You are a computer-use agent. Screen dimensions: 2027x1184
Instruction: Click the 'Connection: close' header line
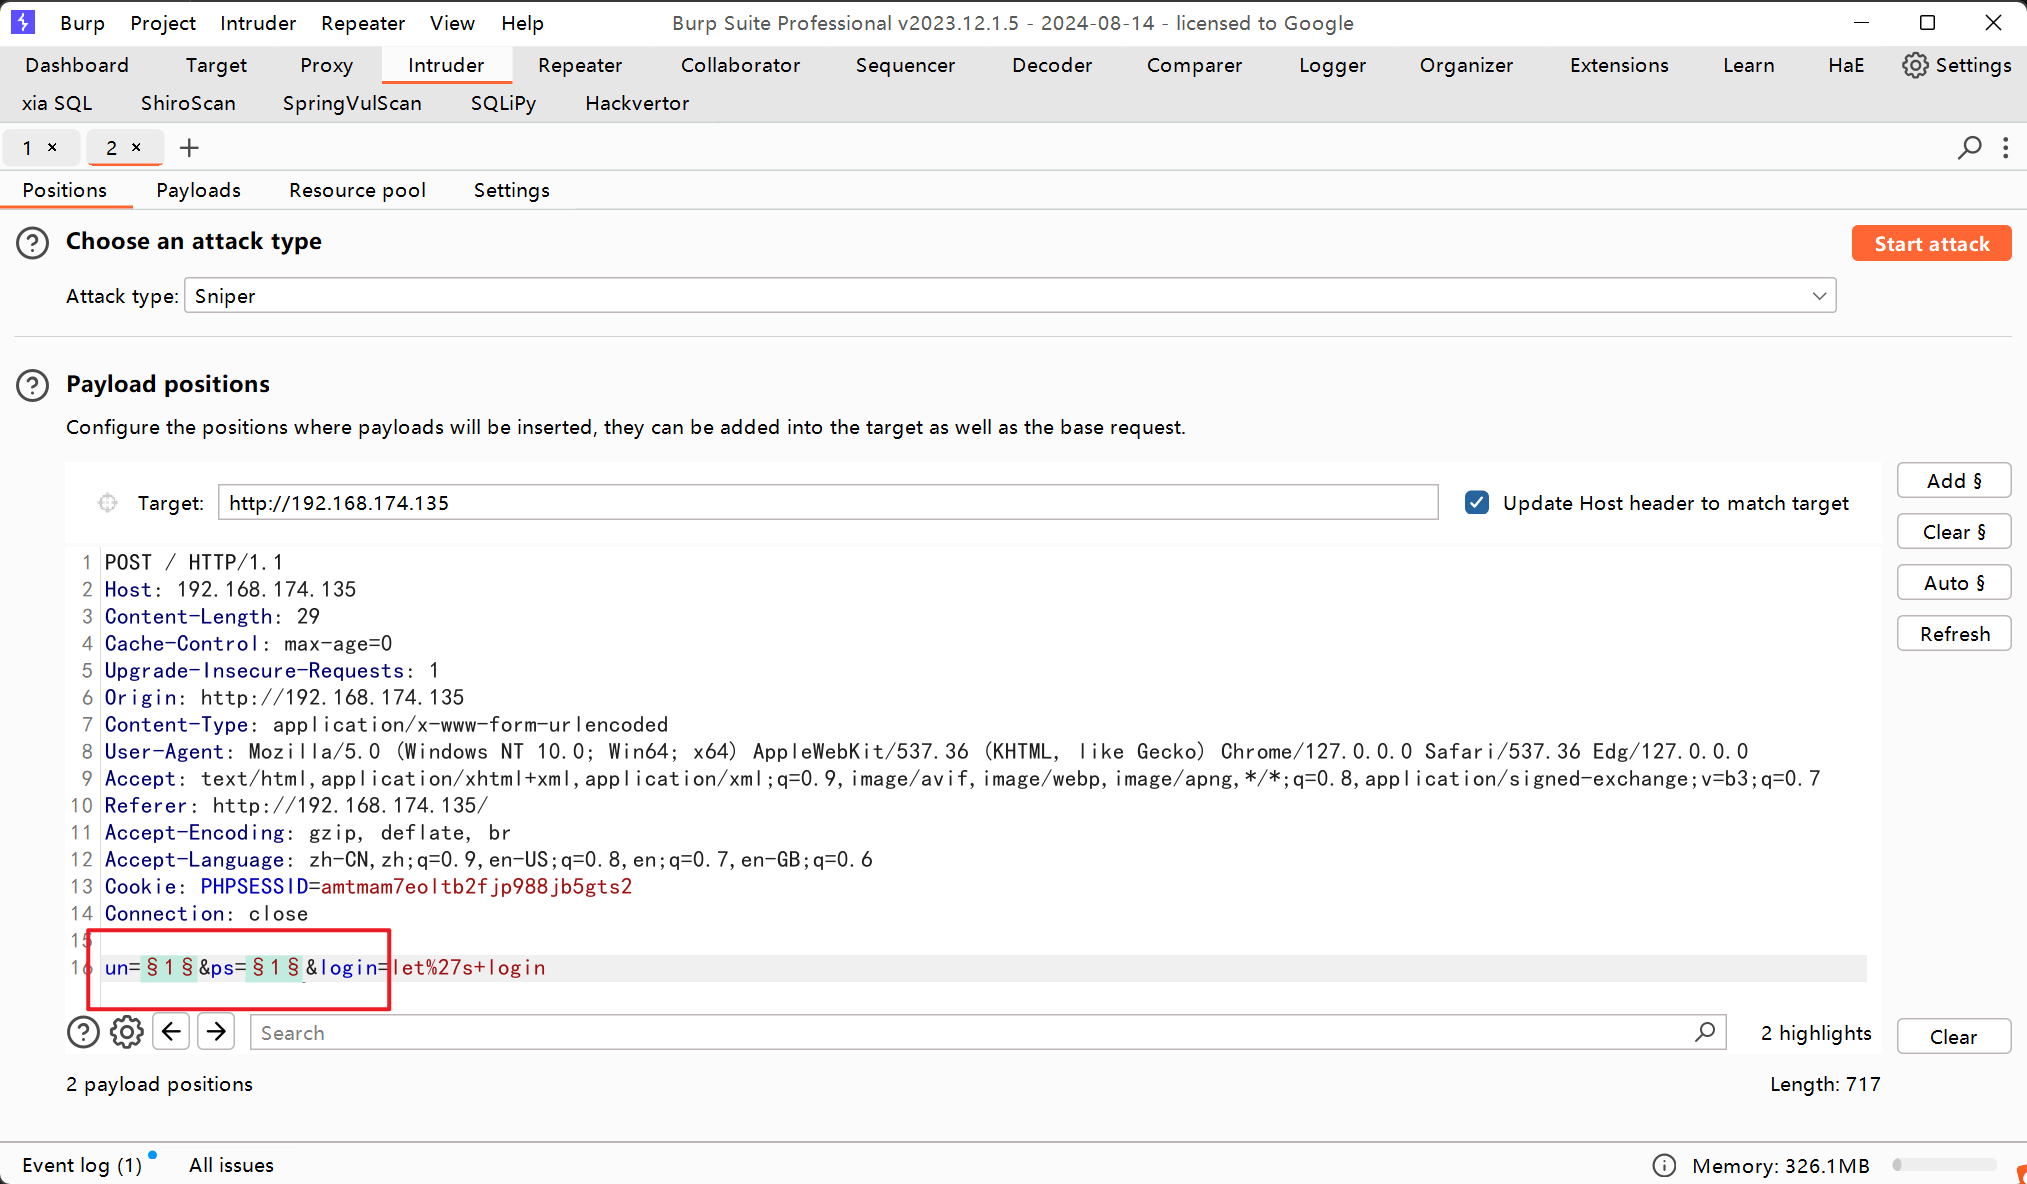(206, 914)
